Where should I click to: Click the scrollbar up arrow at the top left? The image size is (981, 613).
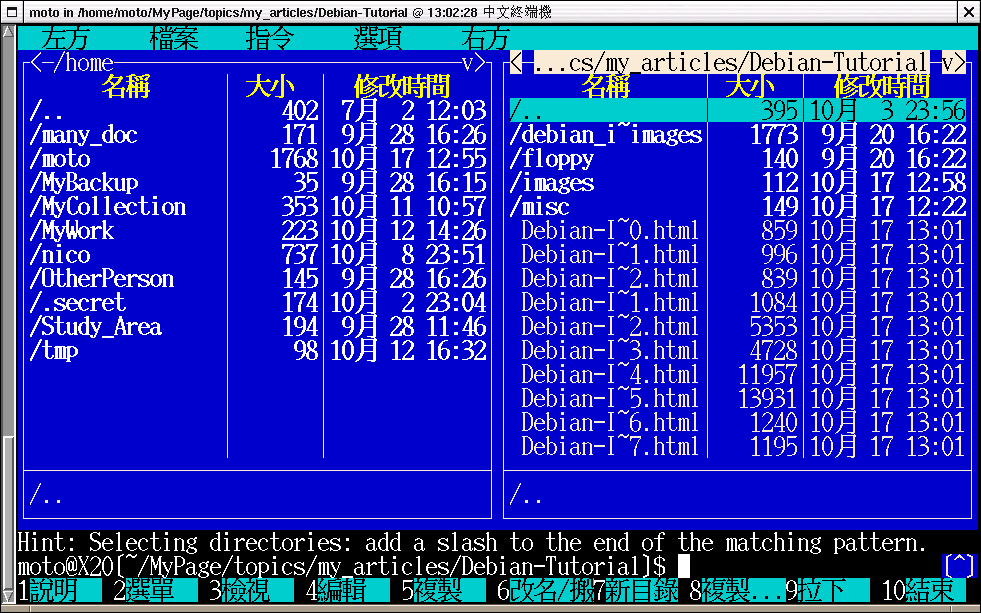[x=8, y=31]
